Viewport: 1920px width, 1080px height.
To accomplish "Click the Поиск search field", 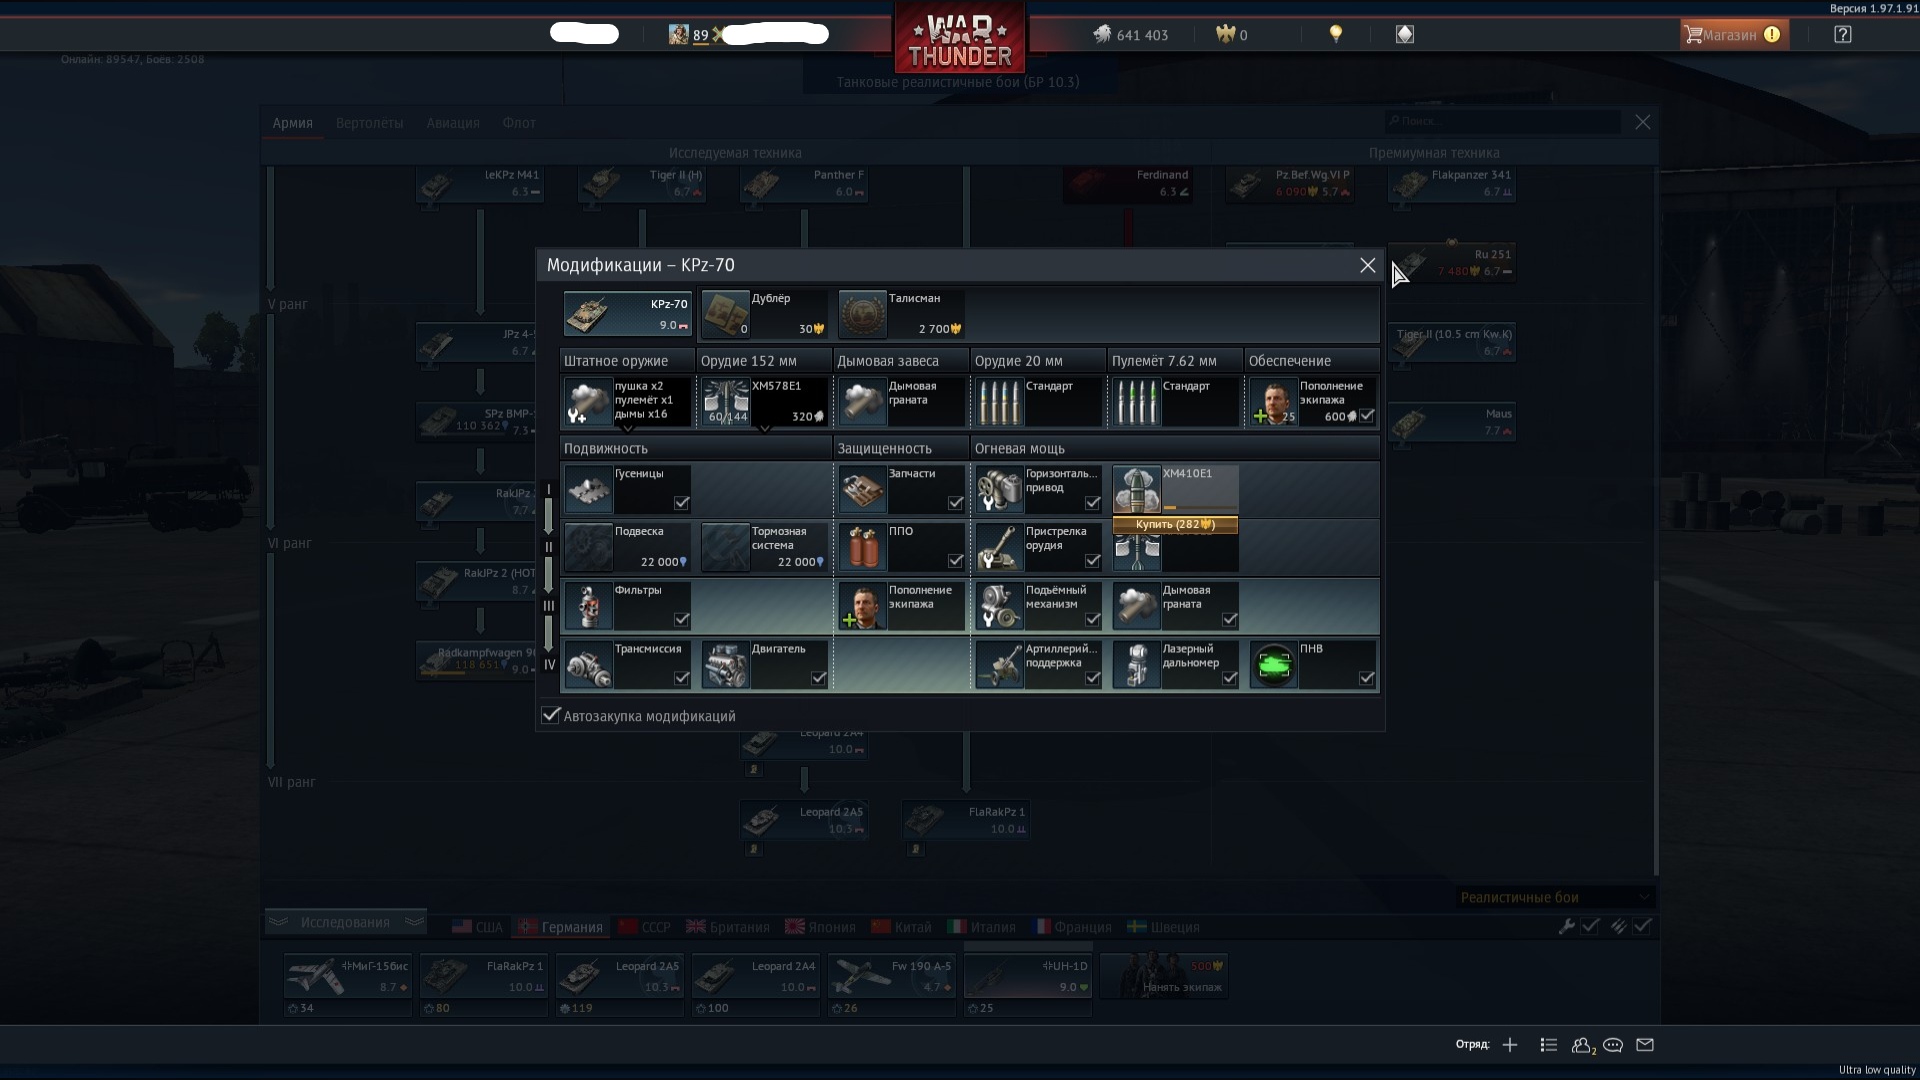I will 1503,121.
